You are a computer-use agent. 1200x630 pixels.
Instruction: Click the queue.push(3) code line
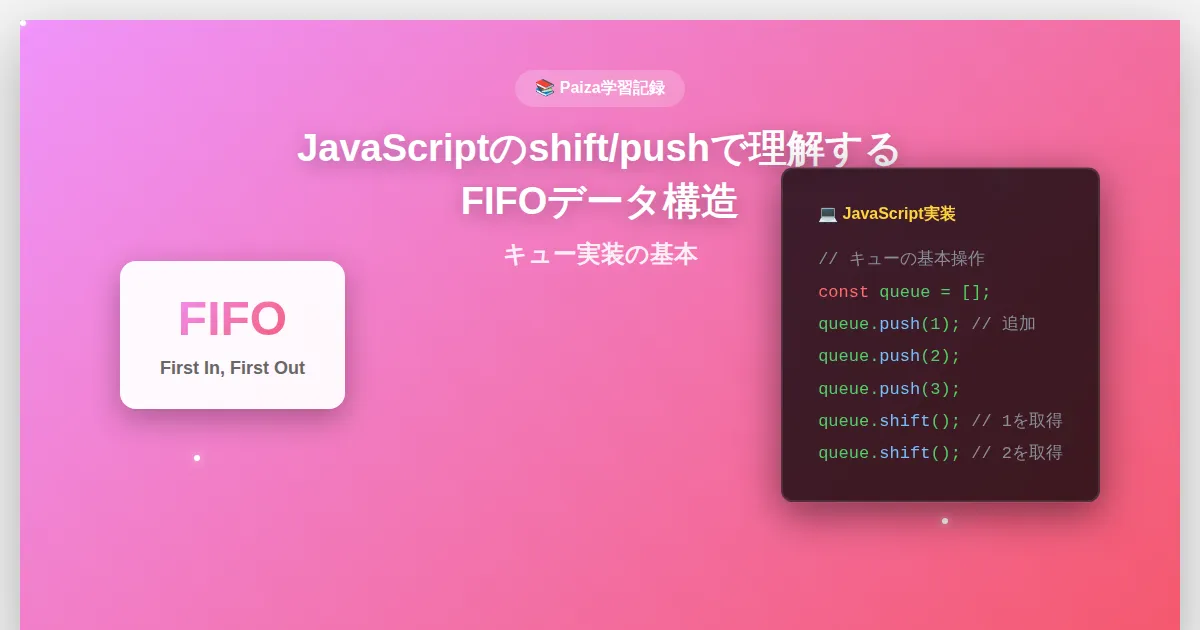click(x=889, y=389)
